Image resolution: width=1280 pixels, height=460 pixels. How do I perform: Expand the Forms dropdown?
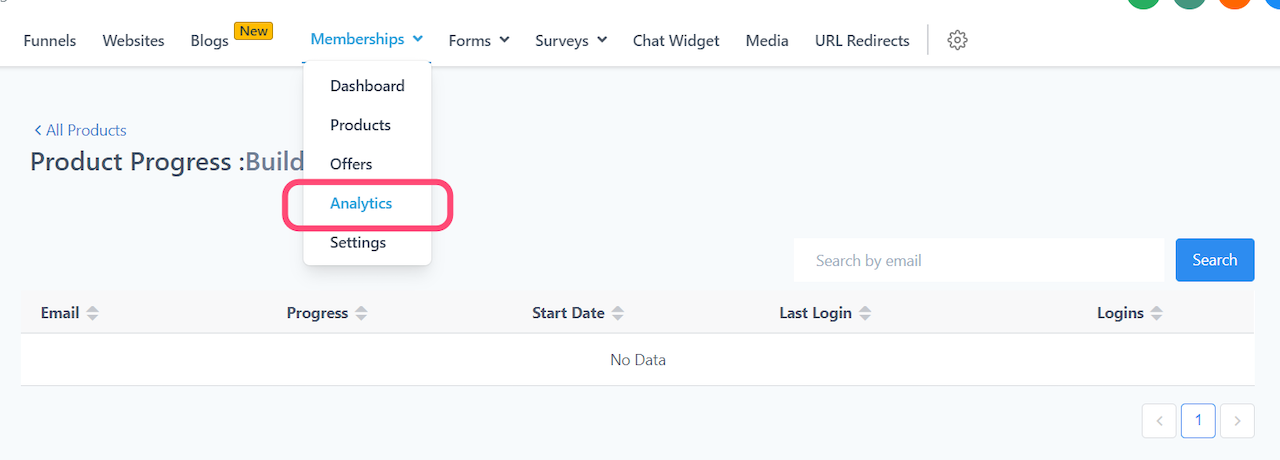pos(479,41)
